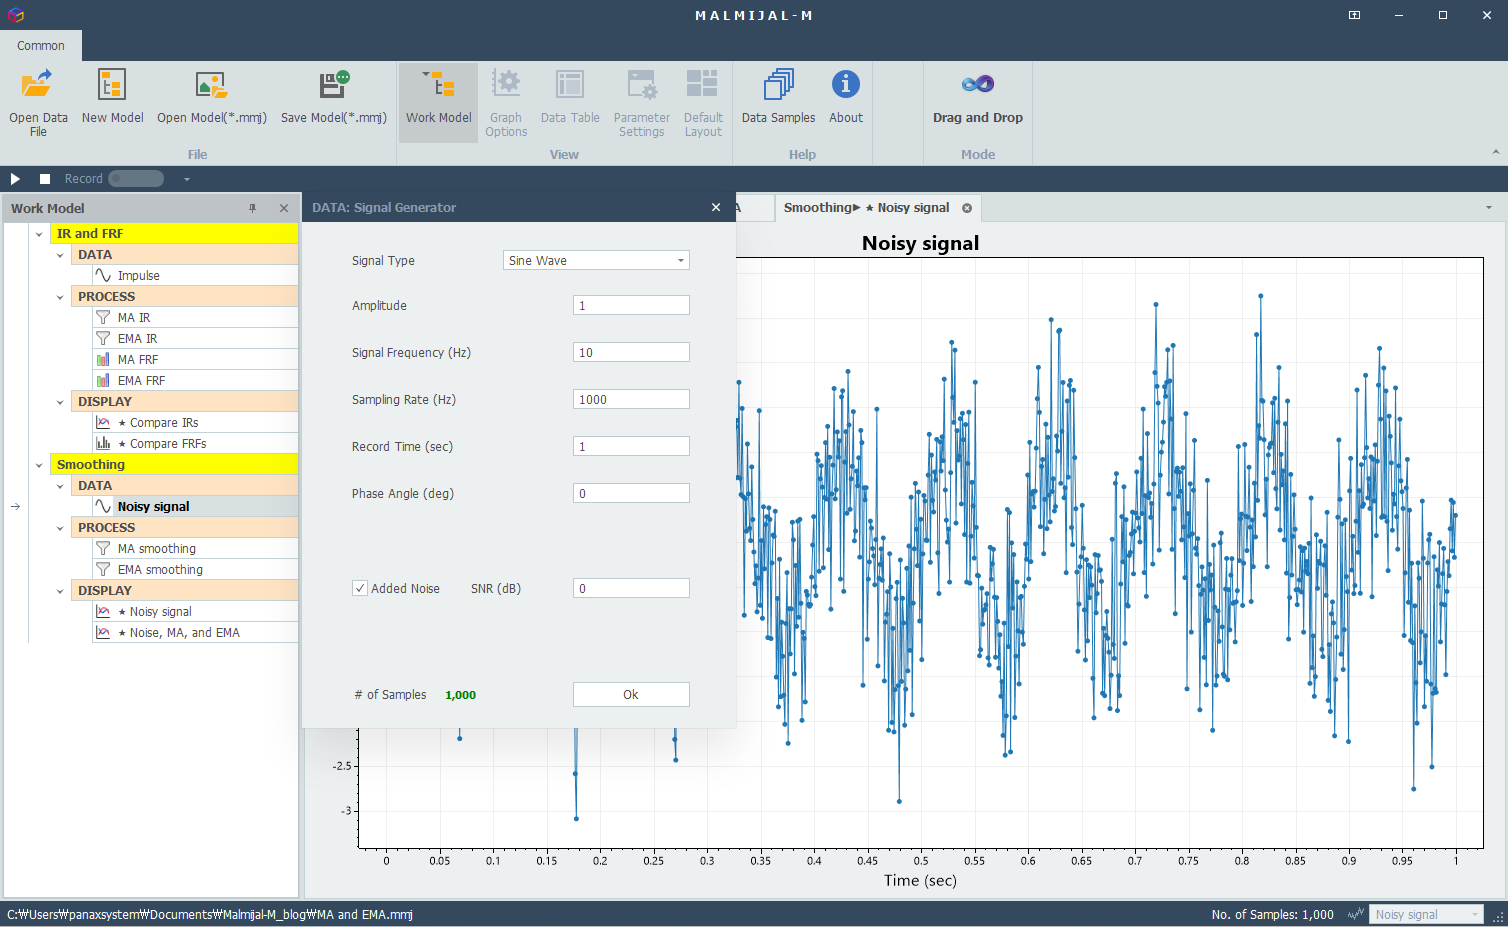Open Data Samples help
The height and width of the screenshot is (927, 1508).
pyautogui.click(x=778, y=97)
